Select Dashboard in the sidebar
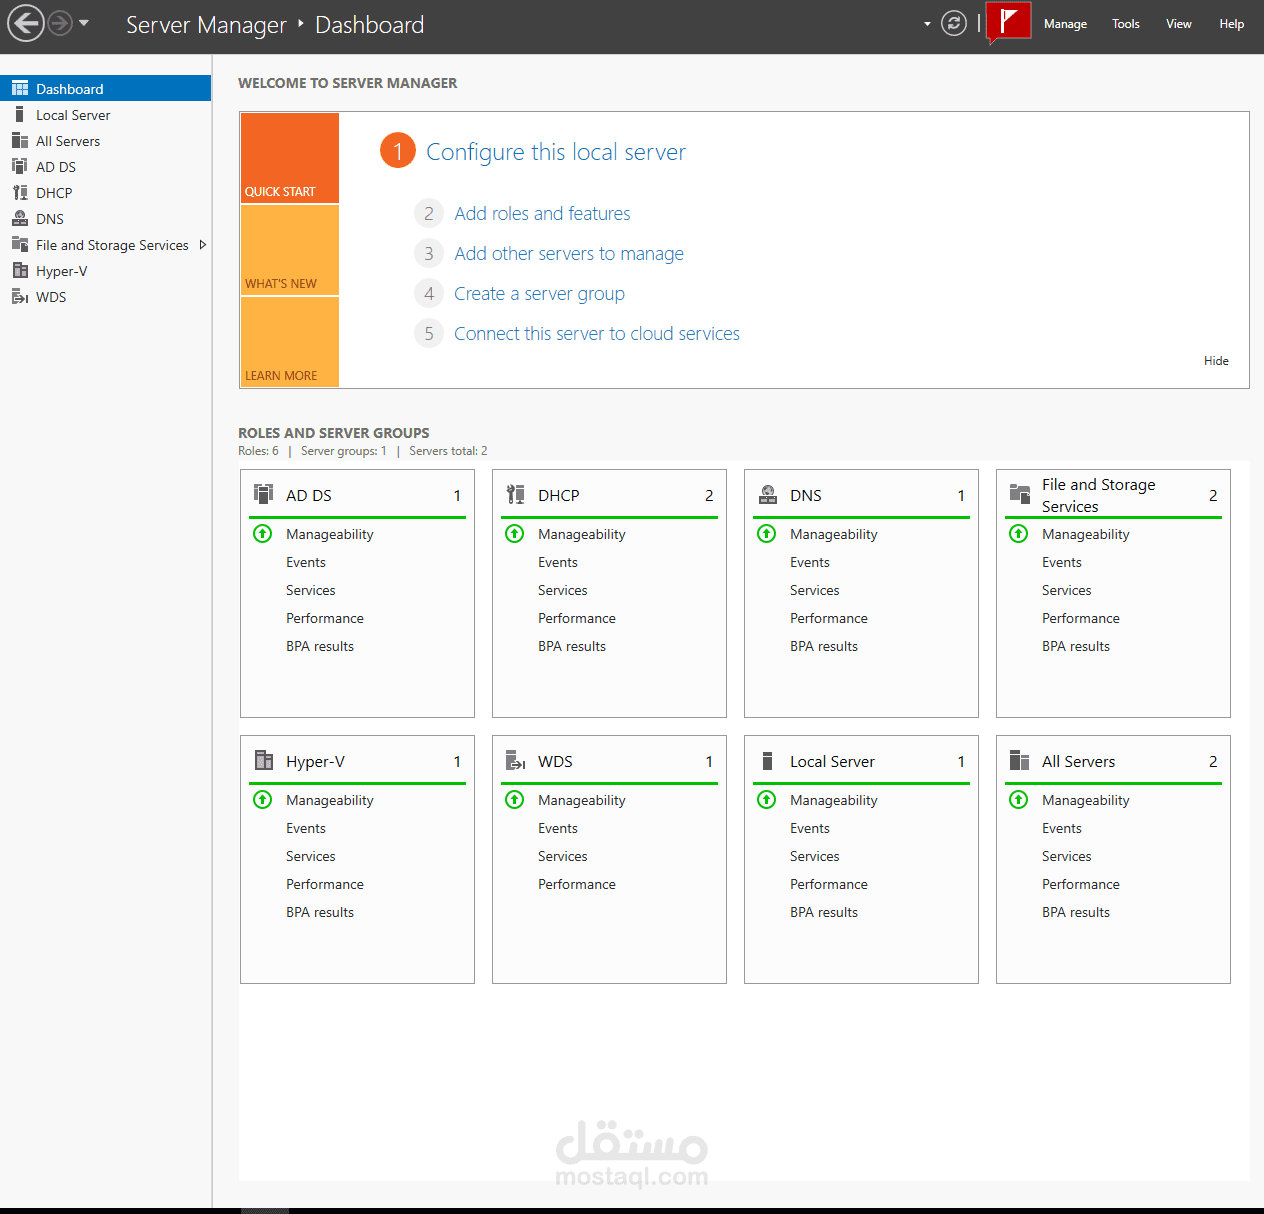Image resolution: width=1264 pixels, height=1214 pixels. tap(105, 89)
